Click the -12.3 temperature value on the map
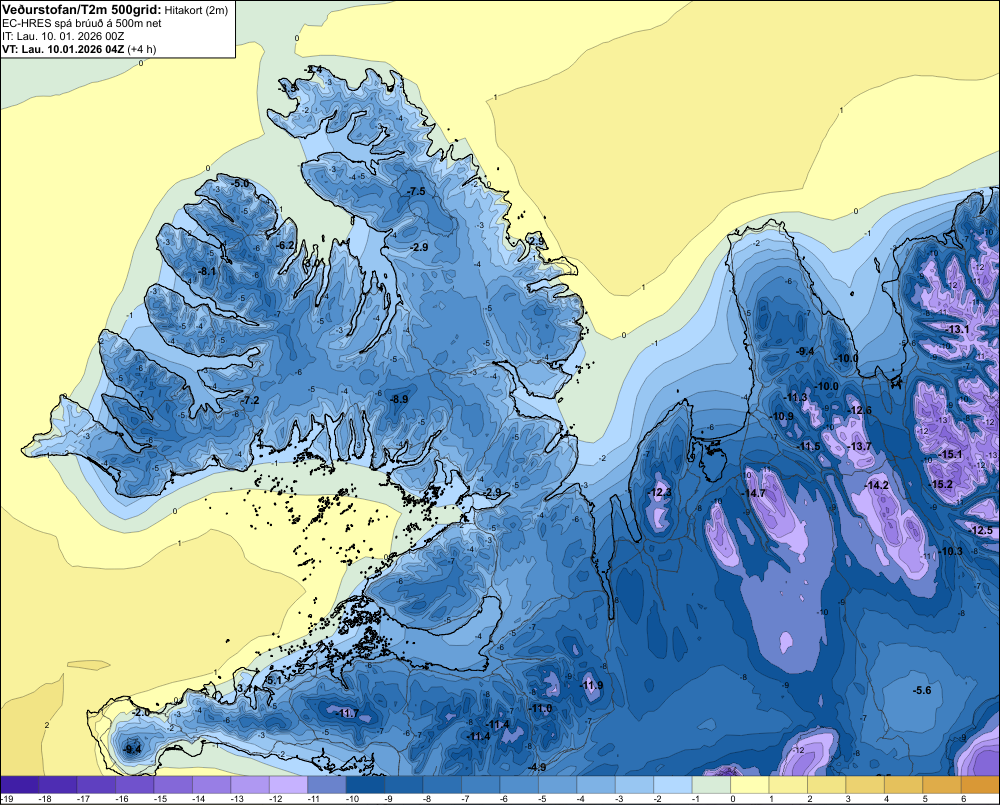Viewport: 1000px width, 805px height. pyautogui.click(x=659, y=492)
